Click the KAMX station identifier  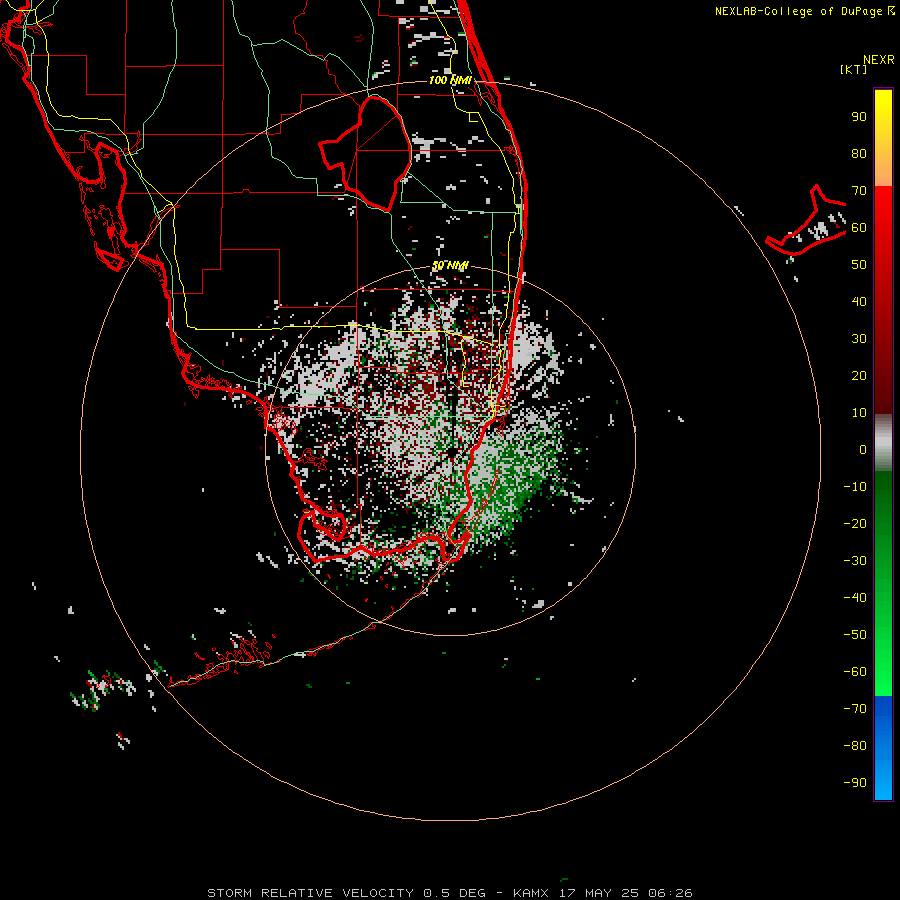coord(531,893)
